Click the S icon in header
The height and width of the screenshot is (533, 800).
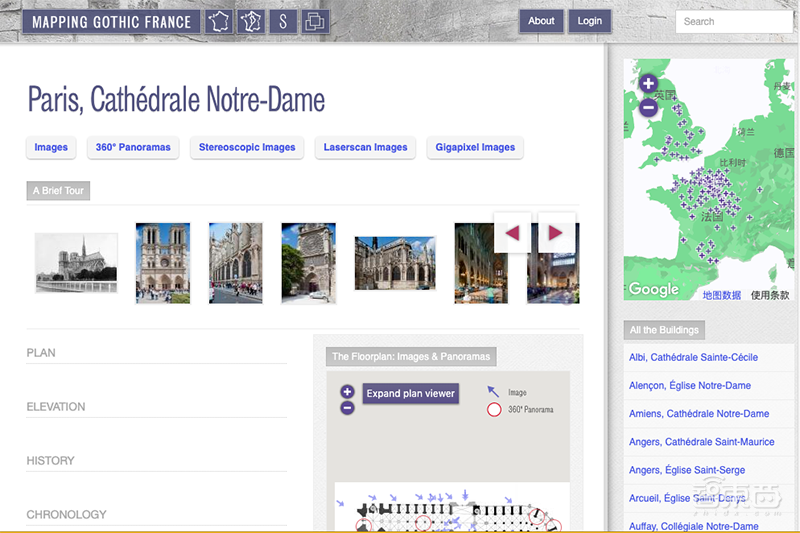(x=283, y=21)
